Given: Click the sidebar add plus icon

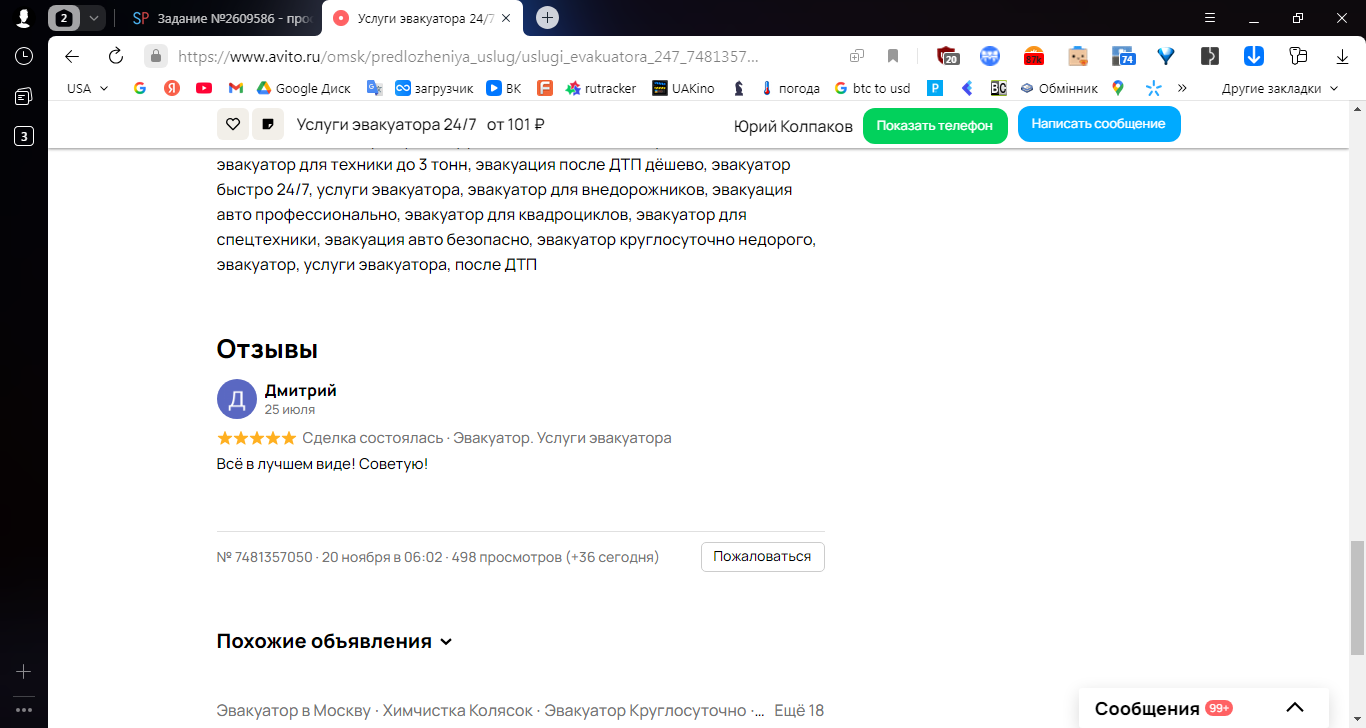Looking at the screenshot, I should click(x=24, y=672).
